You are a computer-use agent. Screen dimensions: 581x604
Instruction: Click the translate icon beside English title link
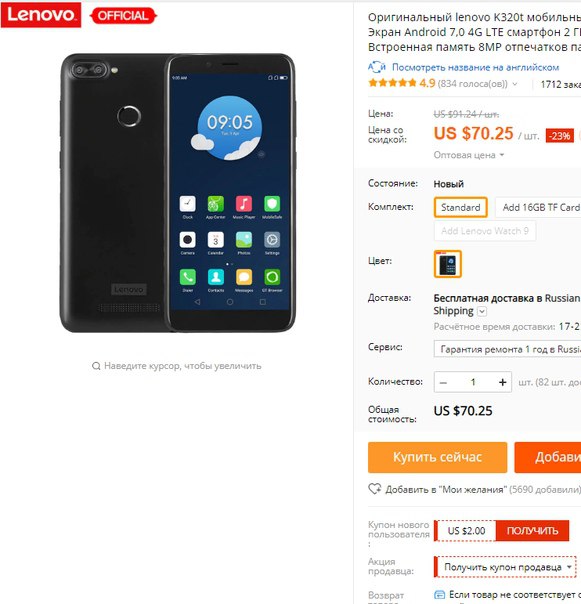point(376,67)
